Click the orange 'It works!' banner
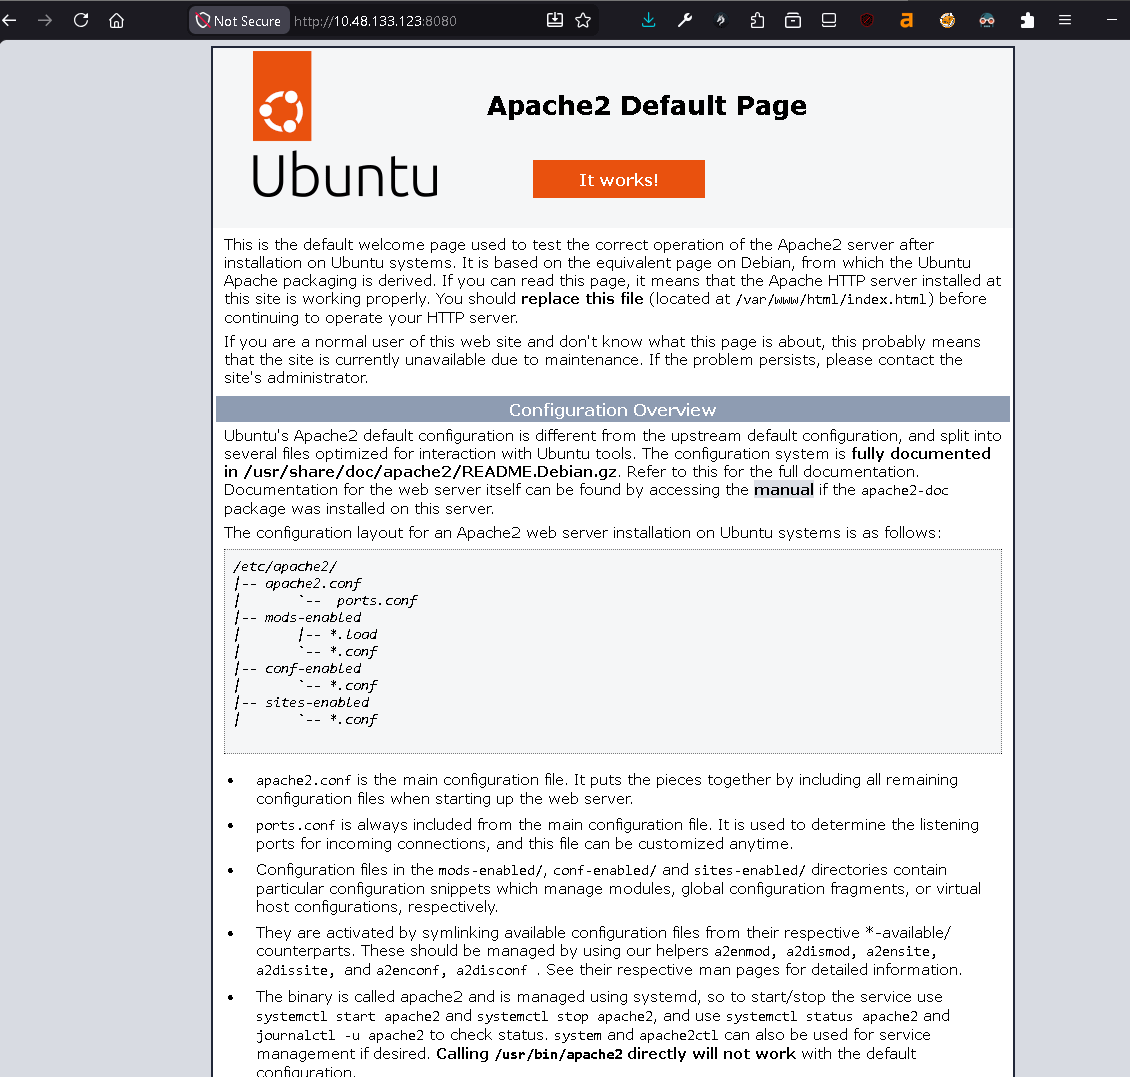Viewport: 1130px width, 1077px height. click(x=618, y=179)
